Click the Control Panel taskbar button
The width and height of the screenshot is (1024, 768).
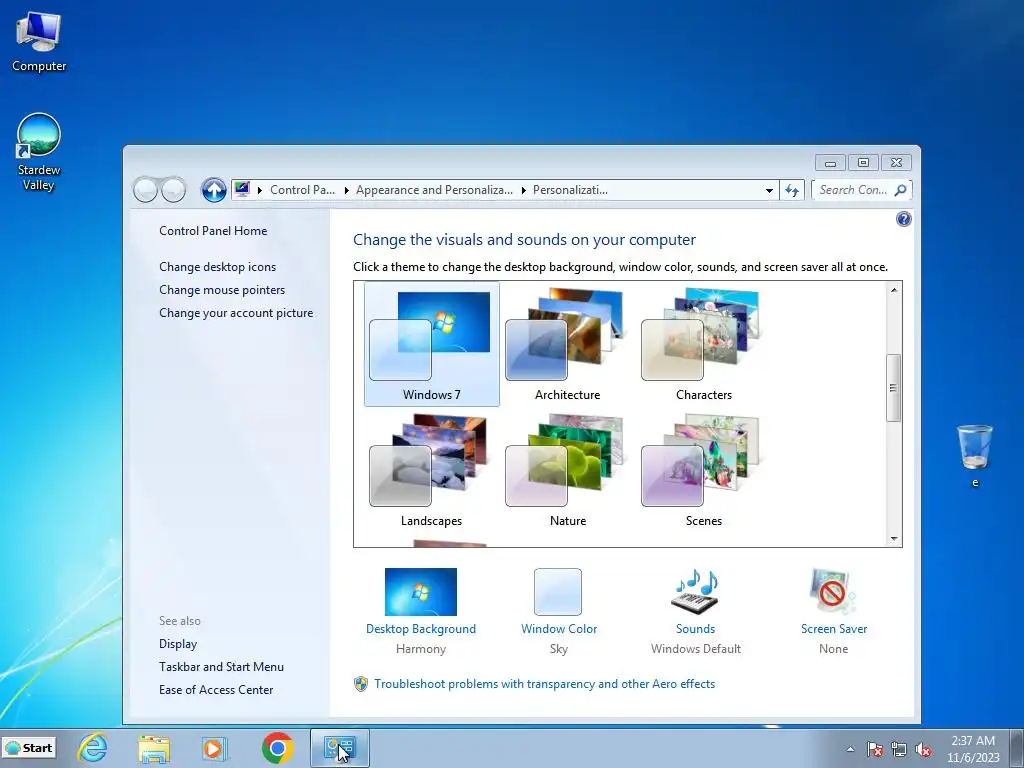point(340,748)
